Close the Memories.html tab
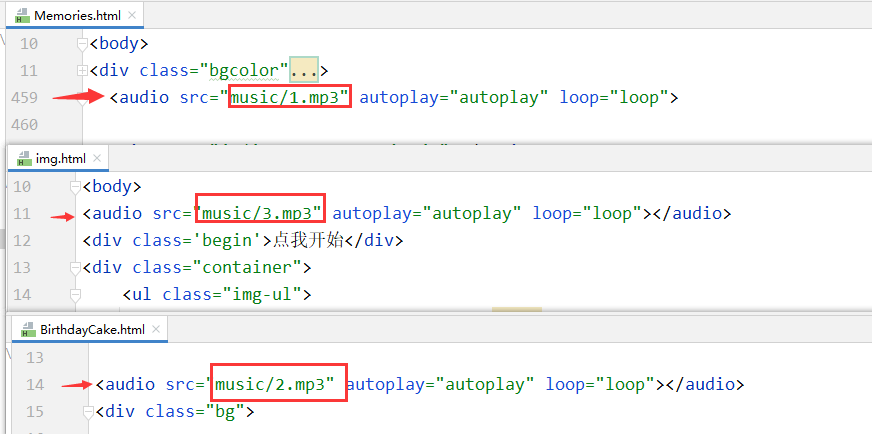This screenshot has height=434, width=872. coord(132,15)
